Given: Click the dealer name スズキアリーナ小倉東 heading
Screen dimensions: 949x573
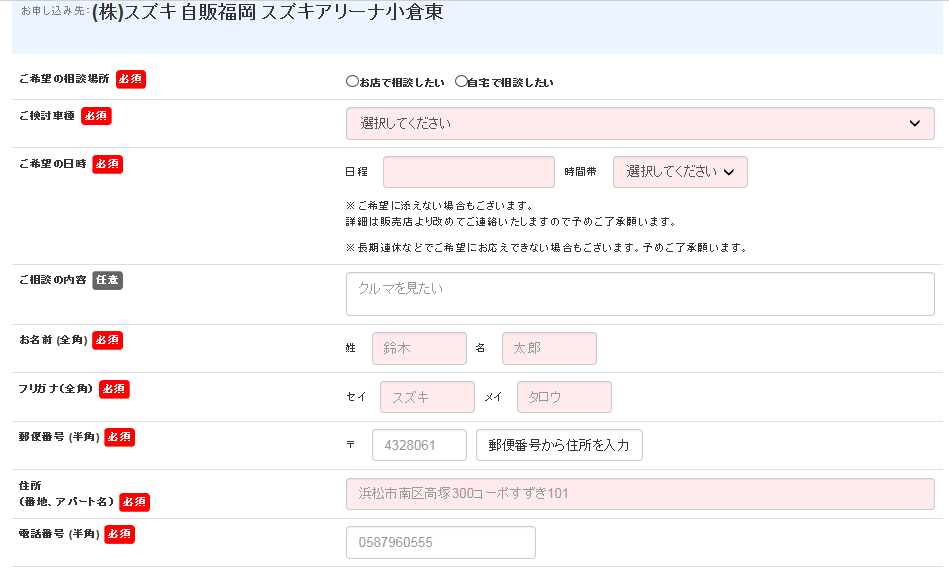Looking at the screenshot, I should pyautogui.click(x=352, y=12).
